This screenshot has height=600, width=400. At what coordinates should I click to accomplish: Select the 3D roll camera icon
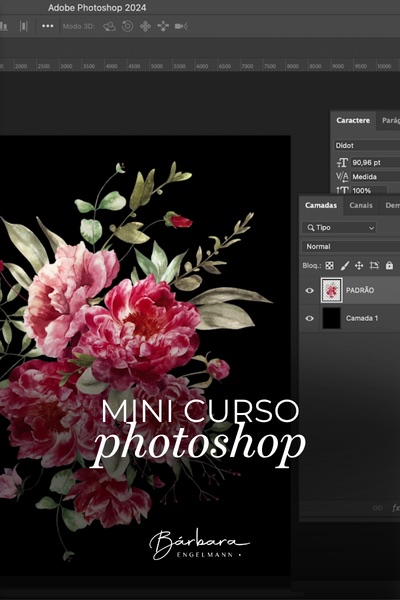click(x=127, y=26)
